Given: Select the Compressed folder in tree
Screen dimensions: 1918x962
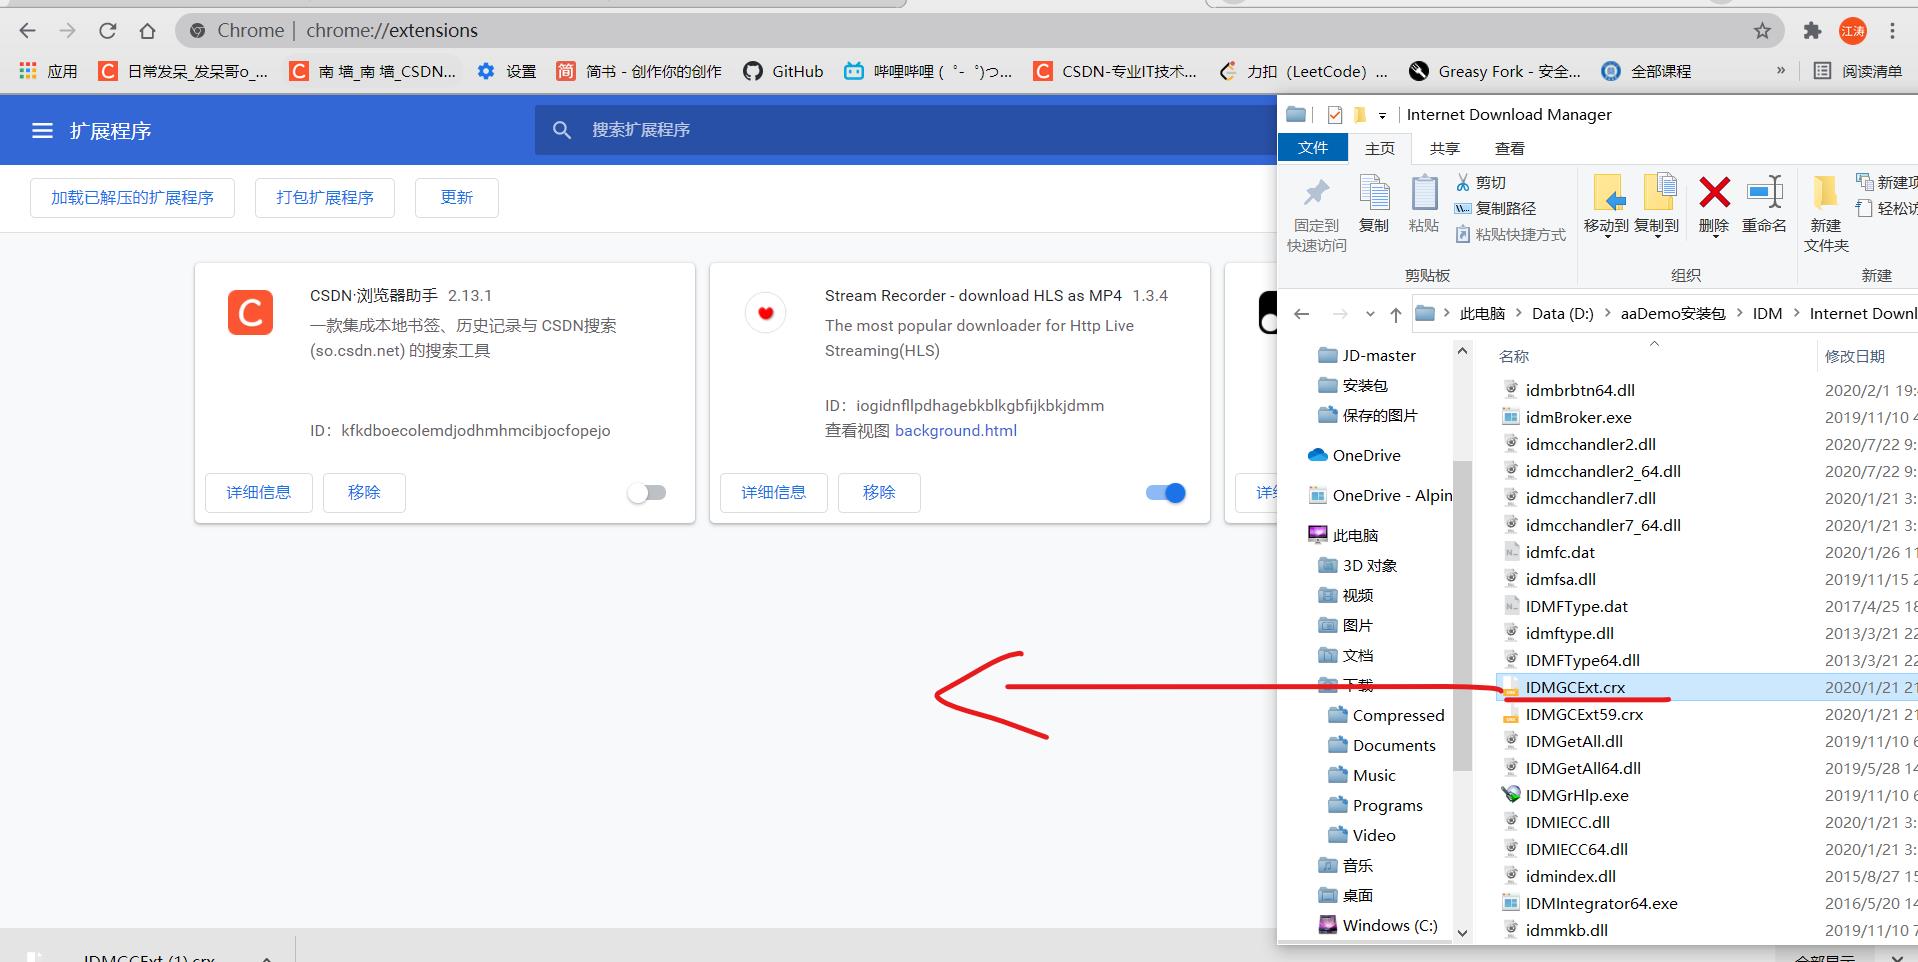Looking at the screenshot, I should click(1386, 715).
